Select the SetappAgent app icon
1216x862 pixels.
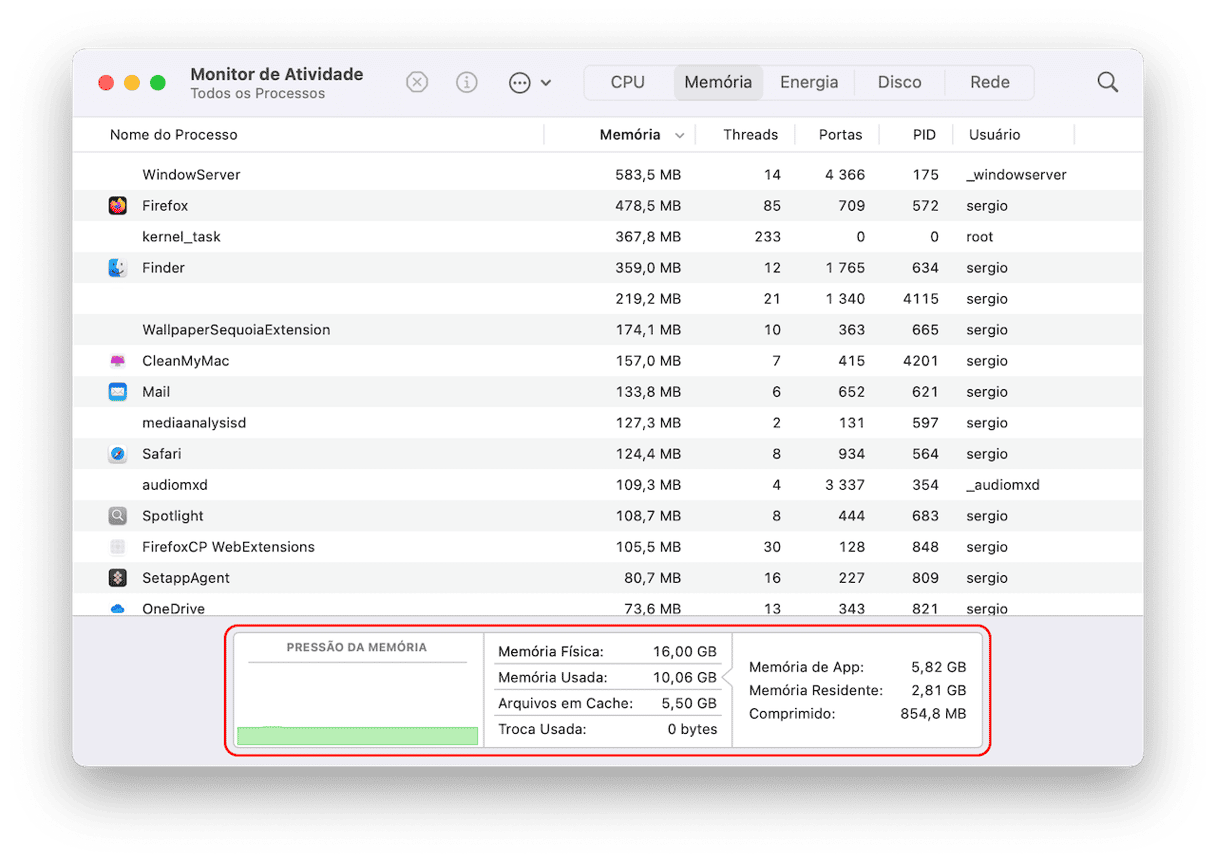point(118,578)
